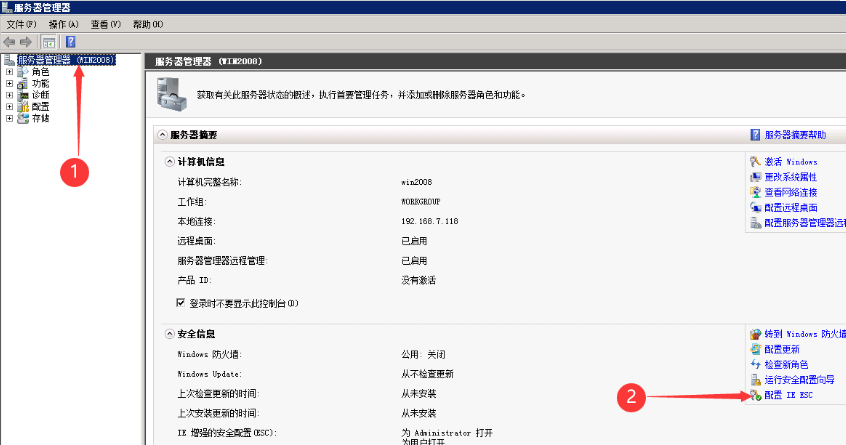
Task: Expand the 配置 tree node
Action: [x=9, y=107]
